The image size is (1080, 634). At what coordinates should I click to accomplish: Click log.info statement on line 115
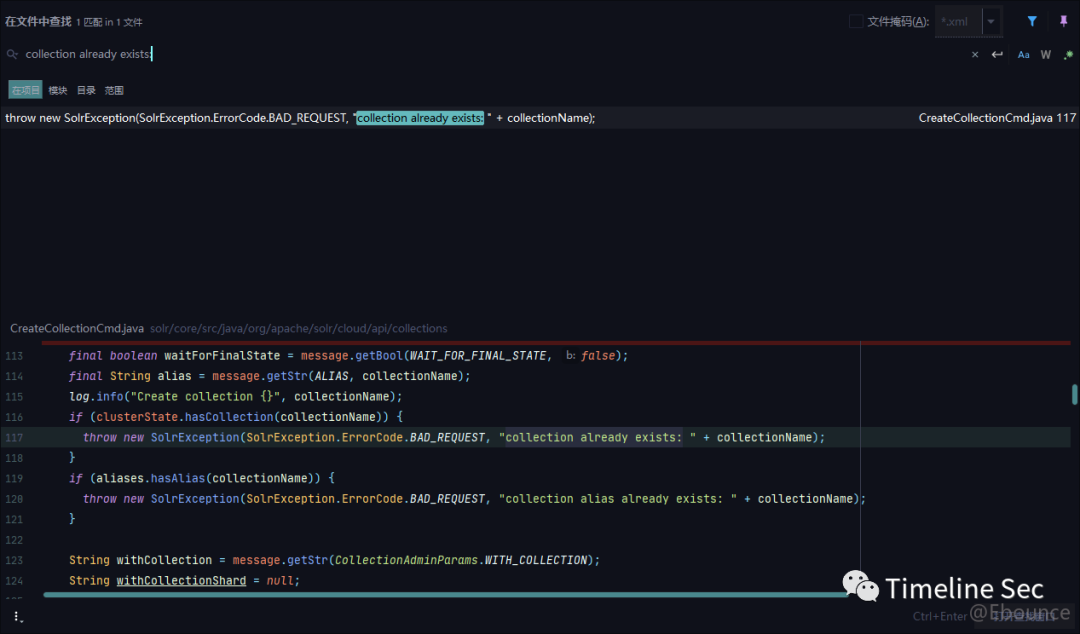pos(235,397)
